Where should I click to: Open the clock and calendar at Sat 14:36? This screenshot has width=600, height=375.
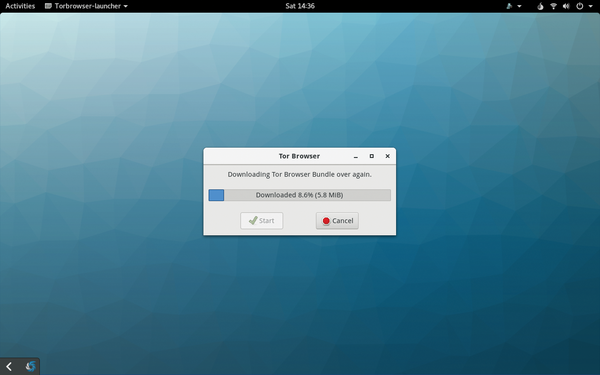pos(300,6)
